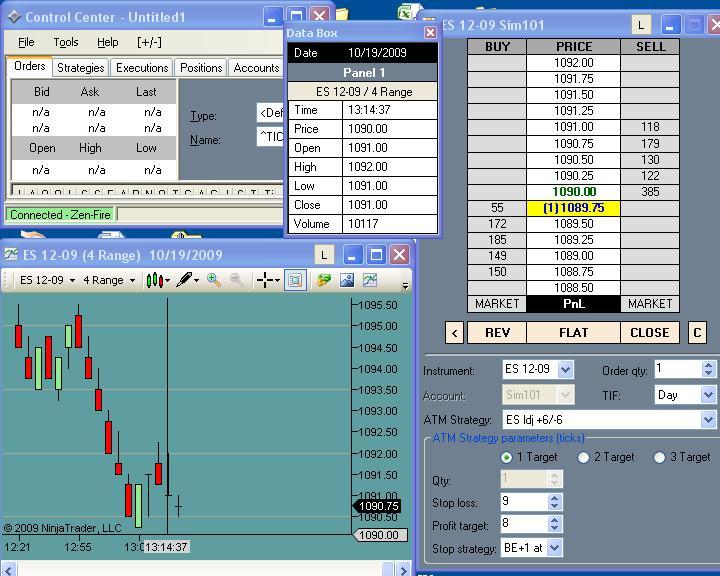Click the chart scrollbar right arrow

coord(403,570)
